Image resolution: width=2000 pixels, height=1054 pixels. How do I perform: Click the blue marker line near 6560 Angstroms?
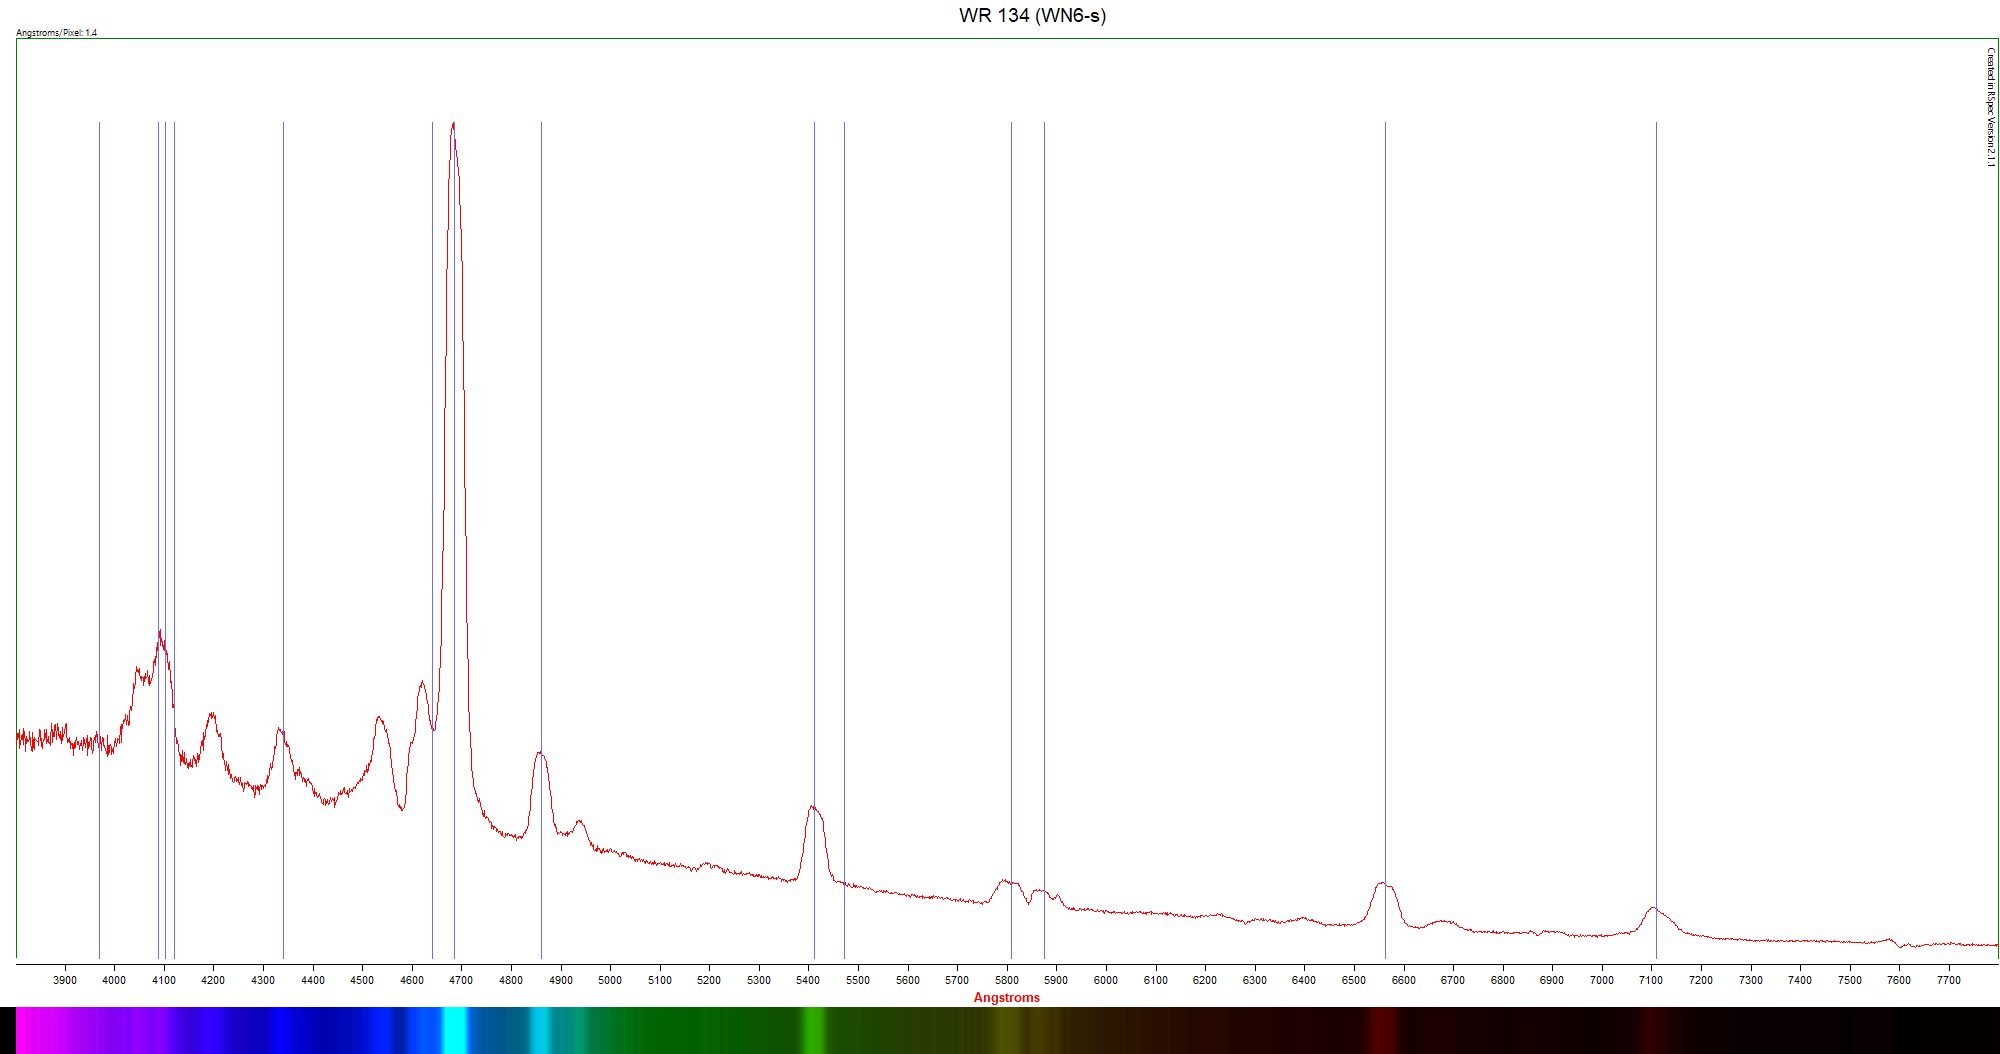[1385, 500]
